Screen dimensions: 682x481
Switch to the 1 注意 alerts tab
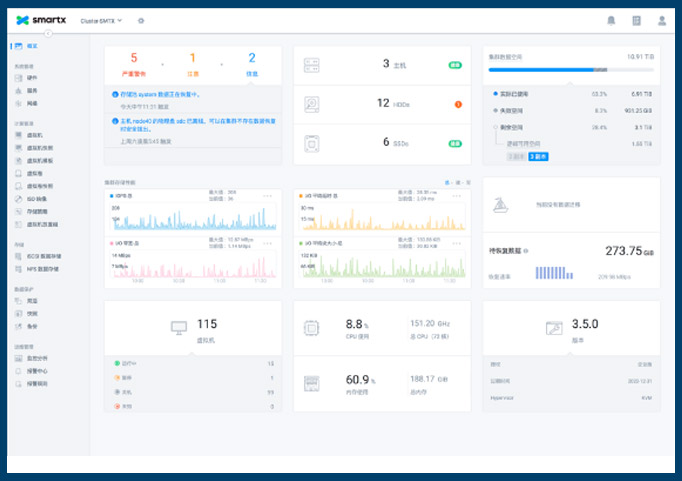click(x=193, y=64)
